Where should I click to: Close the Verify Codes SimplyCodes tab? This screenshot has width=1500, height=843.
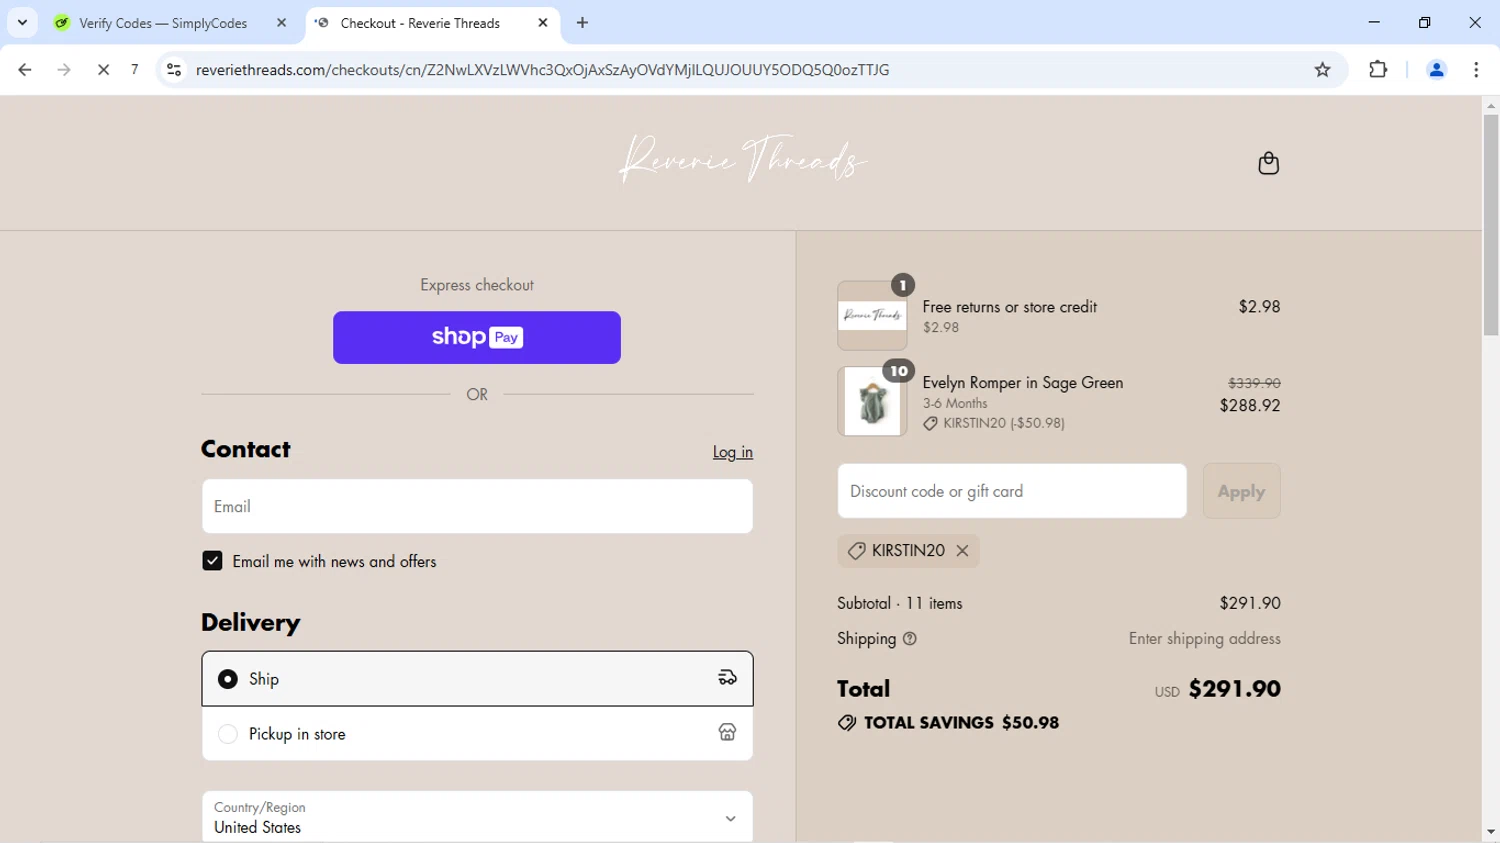[x=281, y=23]
